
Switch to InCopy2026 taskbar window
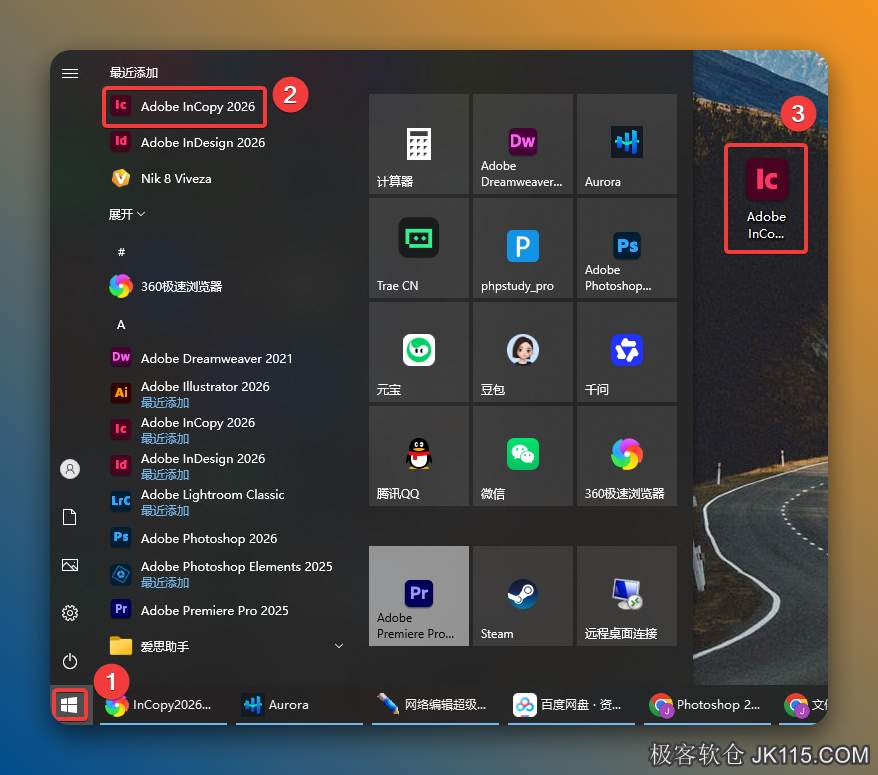[164, 705]
